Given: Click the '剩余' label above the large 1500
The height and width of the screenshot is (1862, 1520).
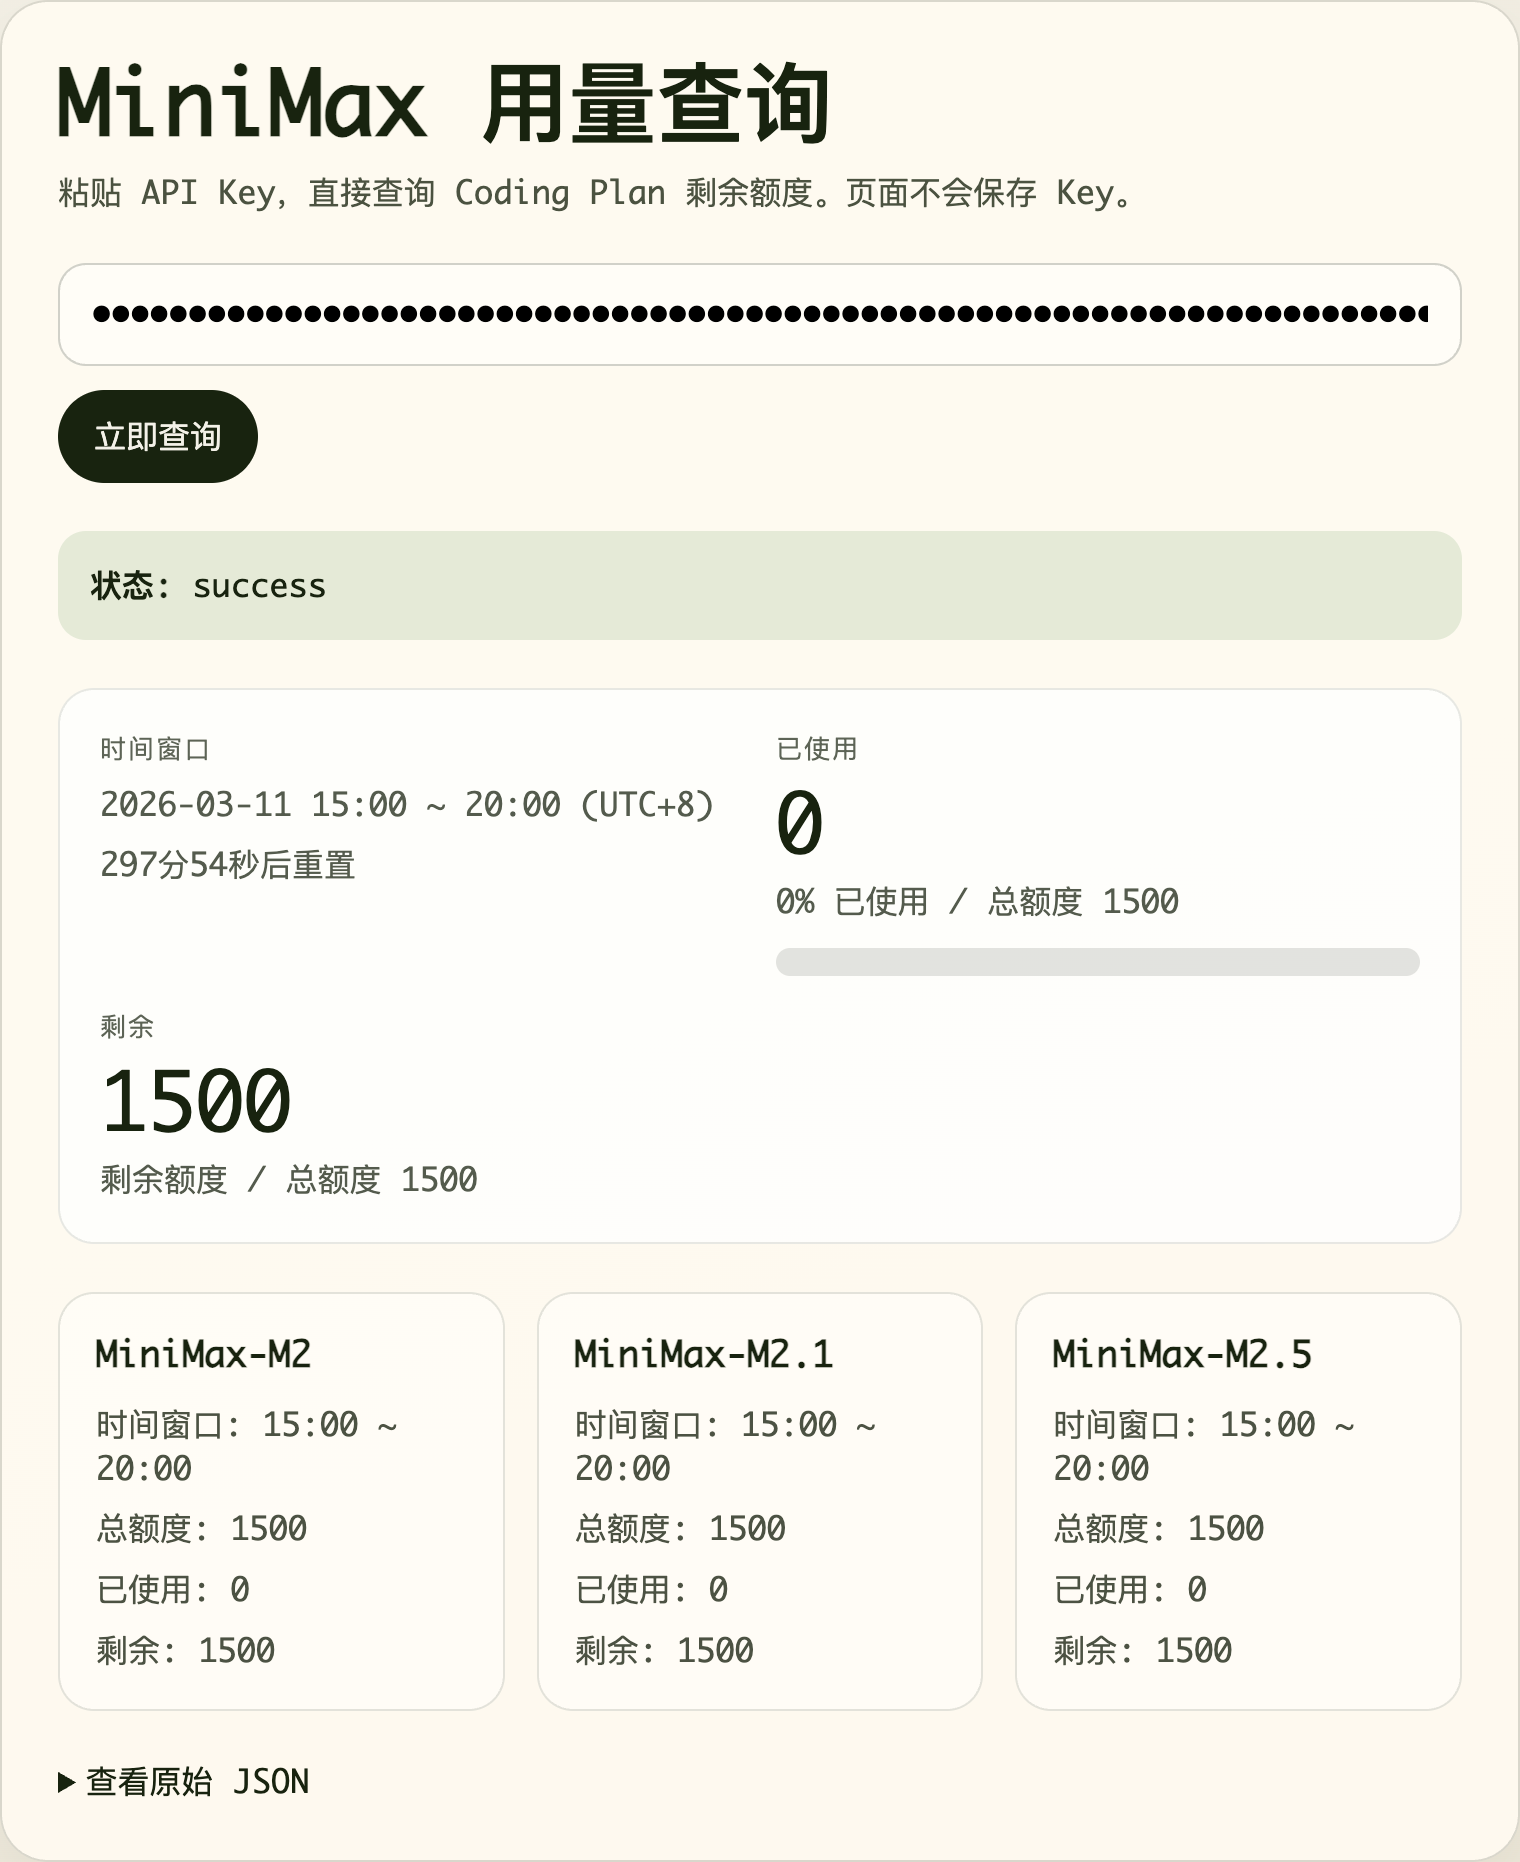Looking at the screenshot, I should click(x=127, y=1026).
